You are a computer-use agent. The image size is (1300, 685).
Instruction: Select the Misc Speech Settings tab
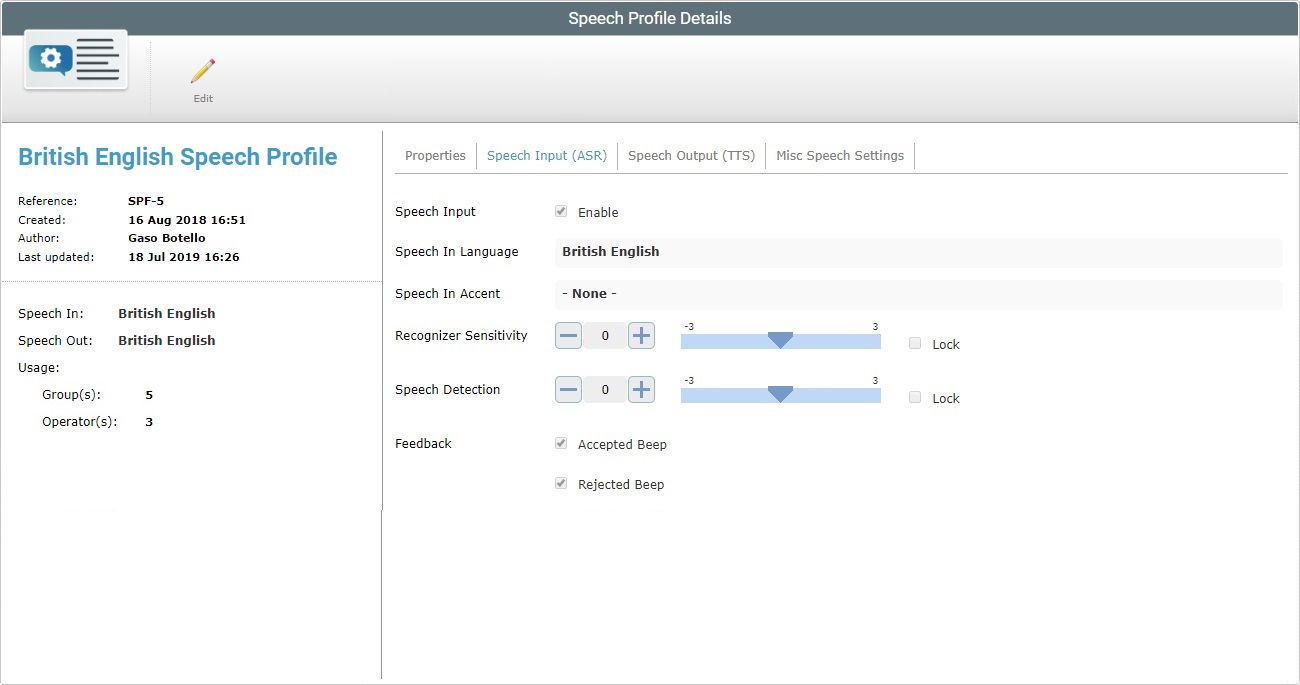click(840, 155)
